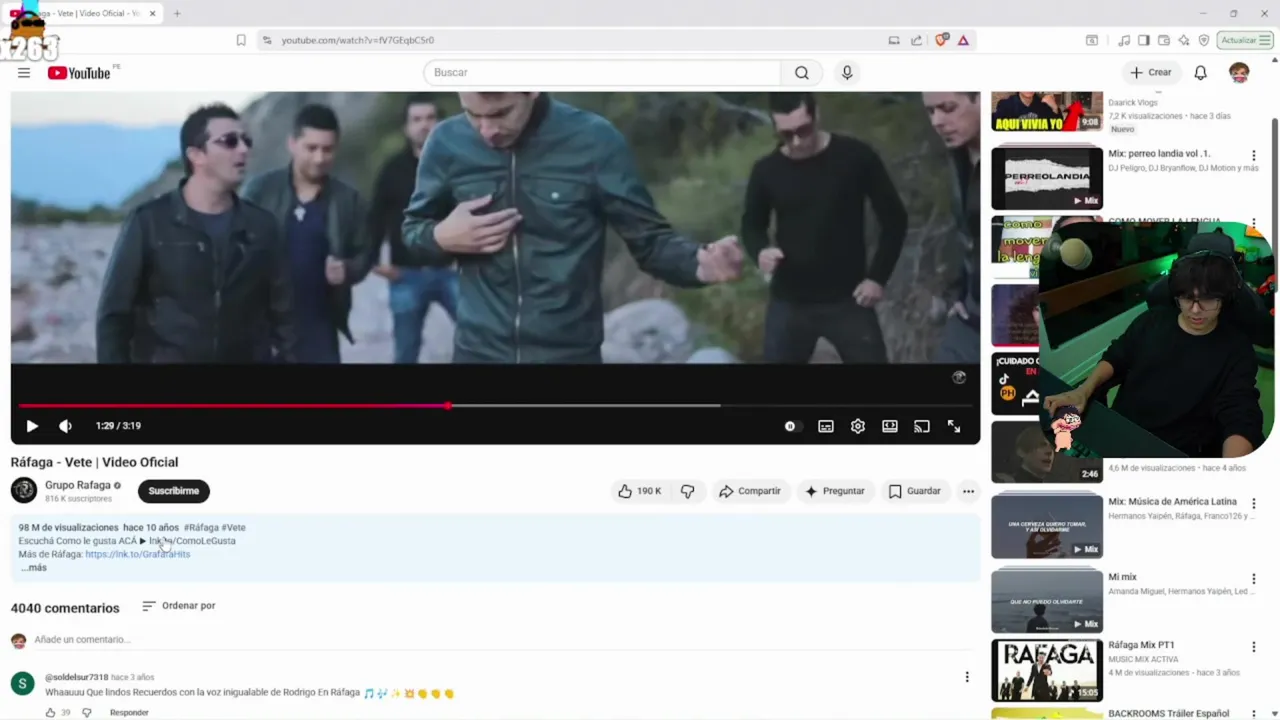Switch player to theater mode
This screenshot has width=1280, height=720.
890,426
